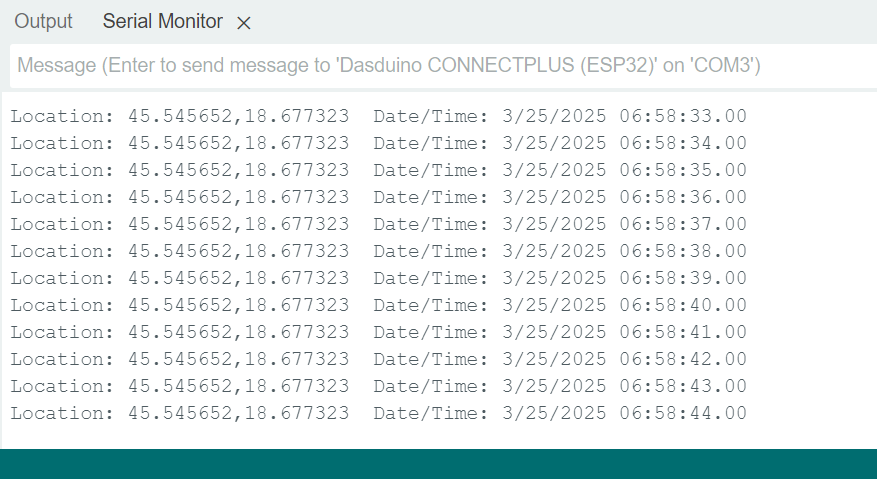Screen dimensions: 877x479
Task: Click the 06:58:34.00 timestamp
Action: pos(682,143)
